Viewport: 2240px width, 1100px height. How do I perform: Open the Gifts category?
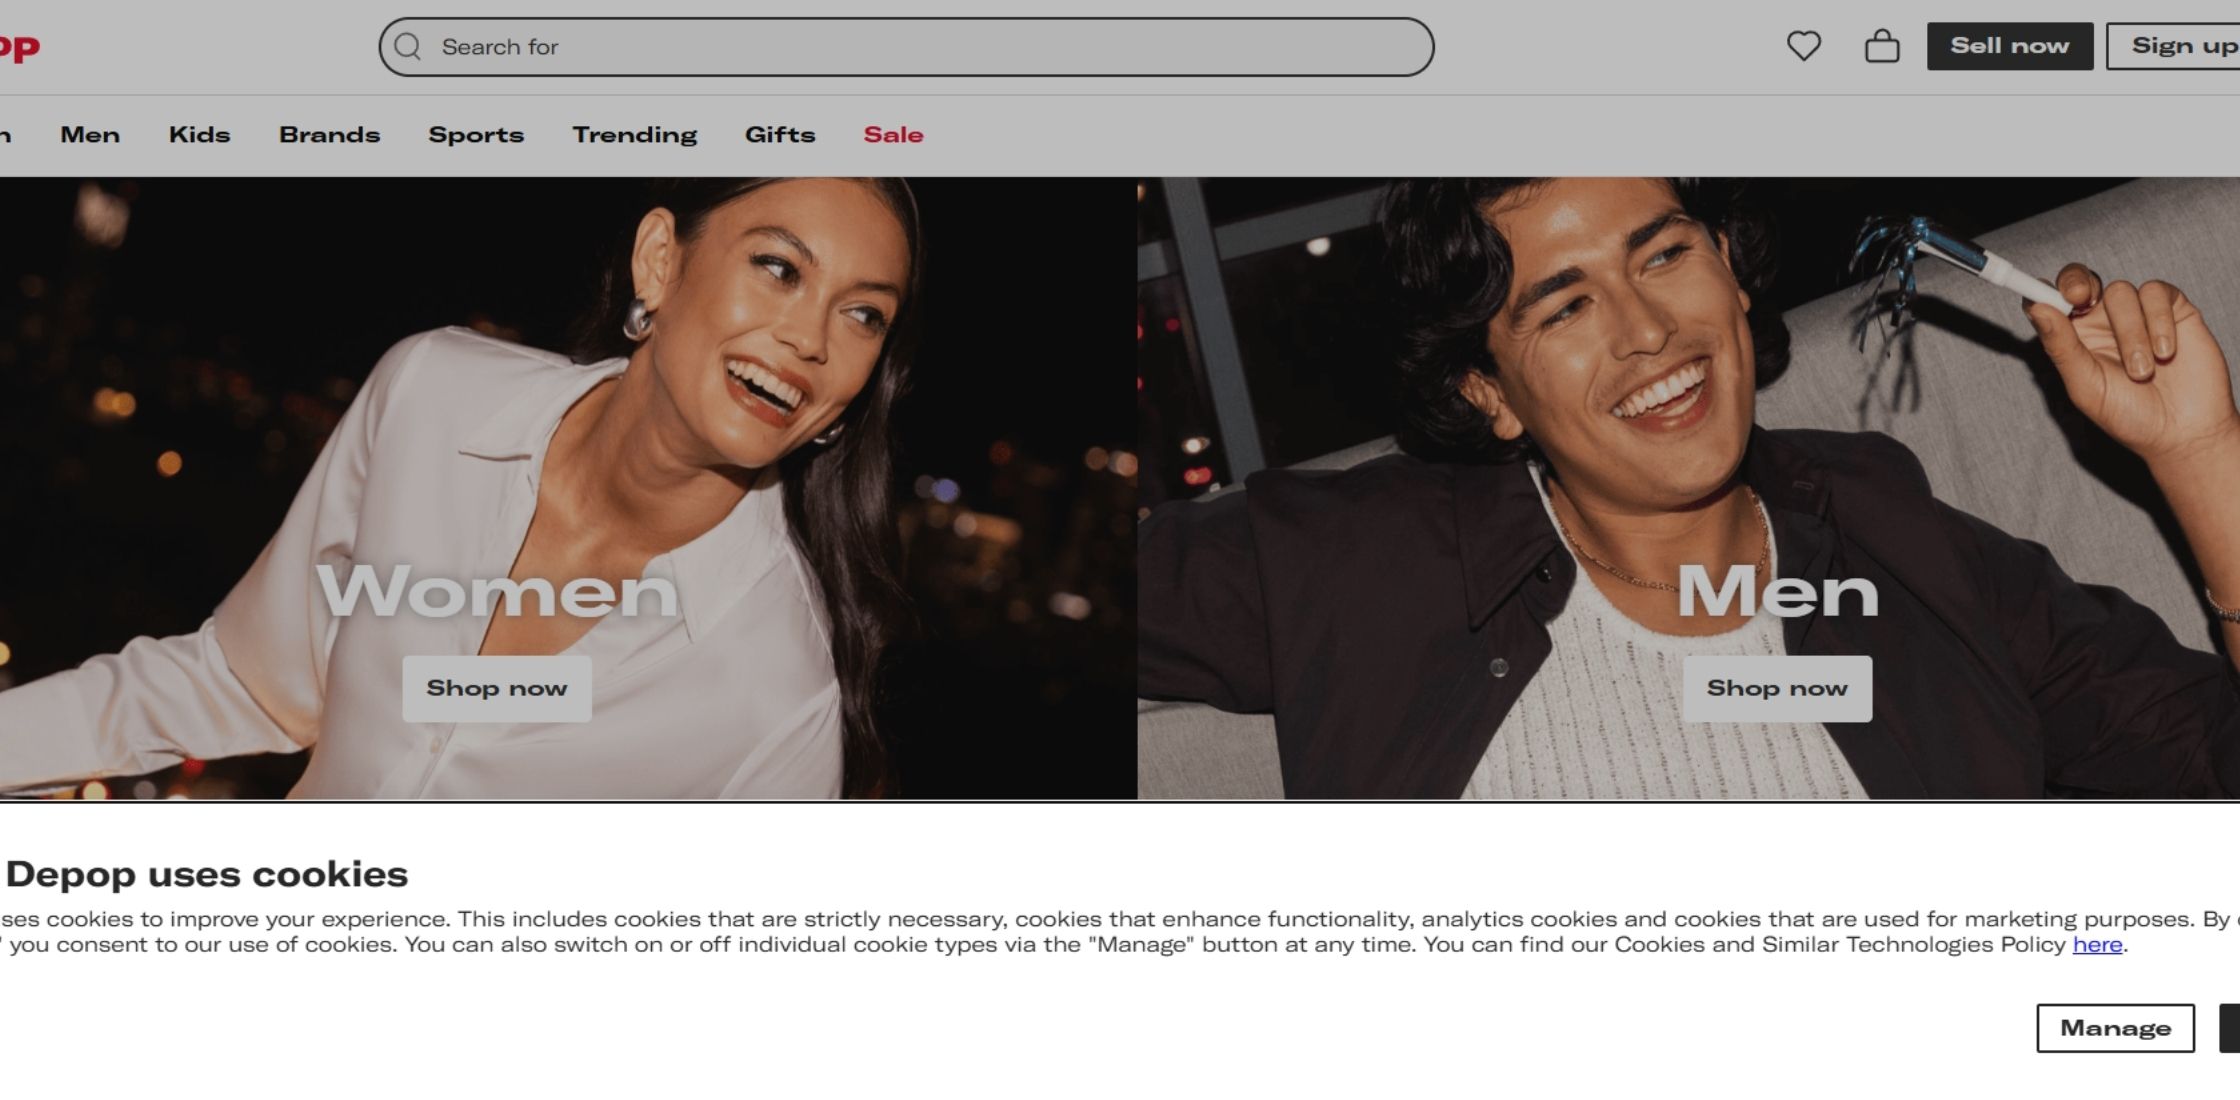(781, 134)
